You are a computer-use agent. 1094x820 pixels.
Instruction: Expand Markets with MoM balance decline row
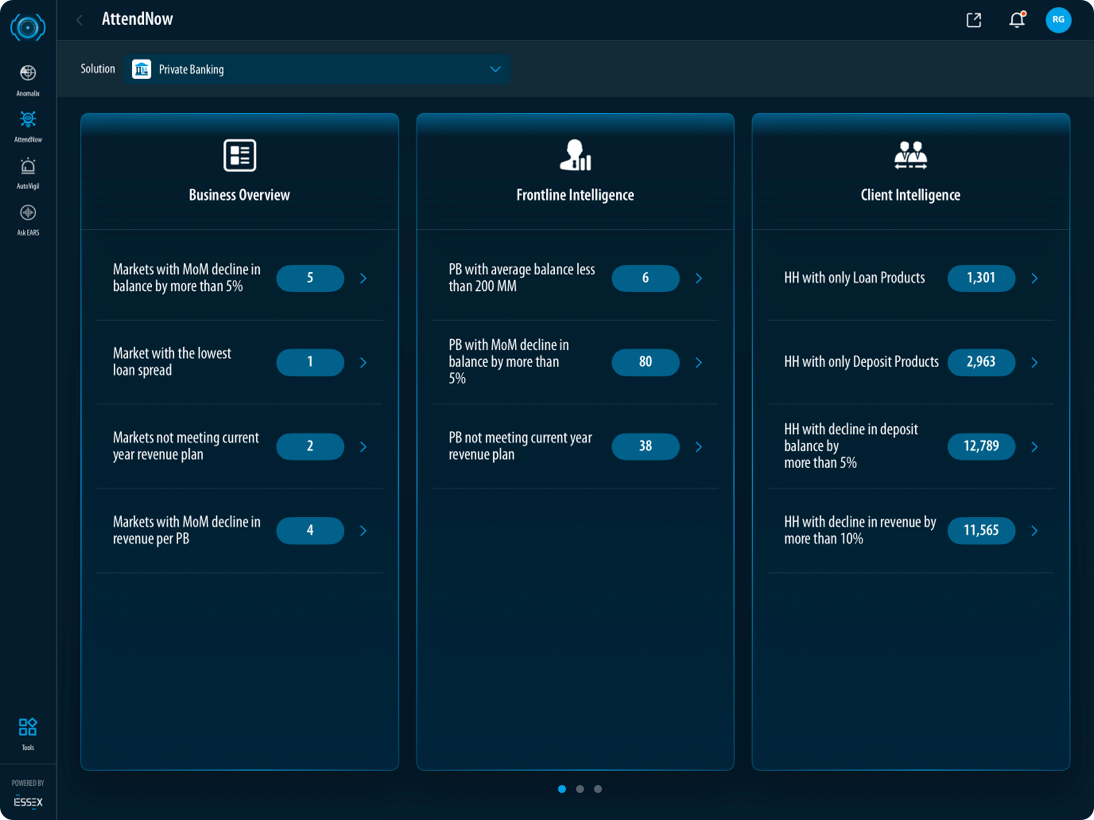363,279
